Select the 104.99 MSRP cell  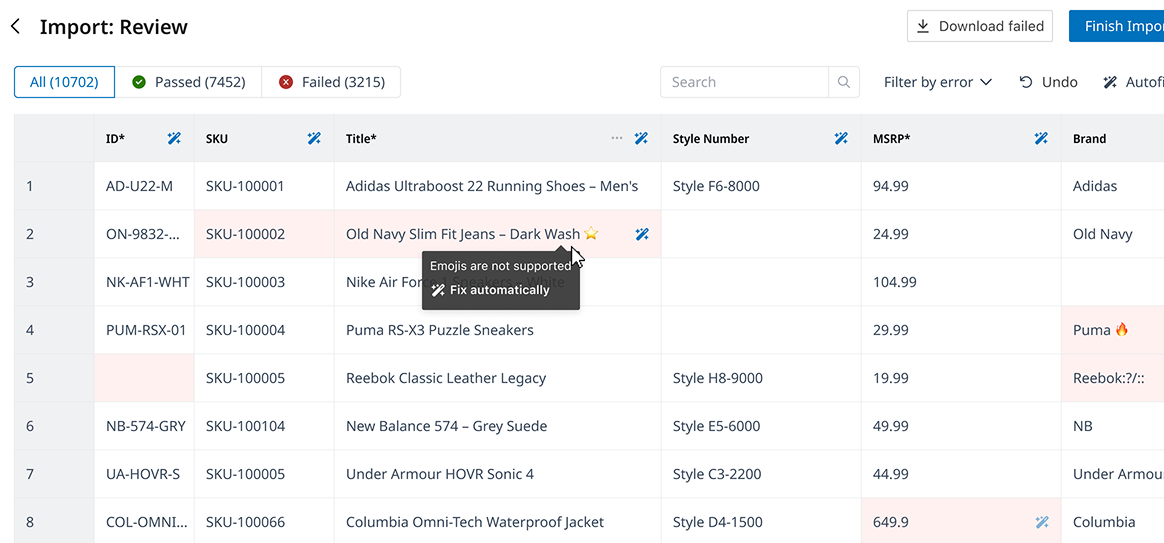pos(961,282)
